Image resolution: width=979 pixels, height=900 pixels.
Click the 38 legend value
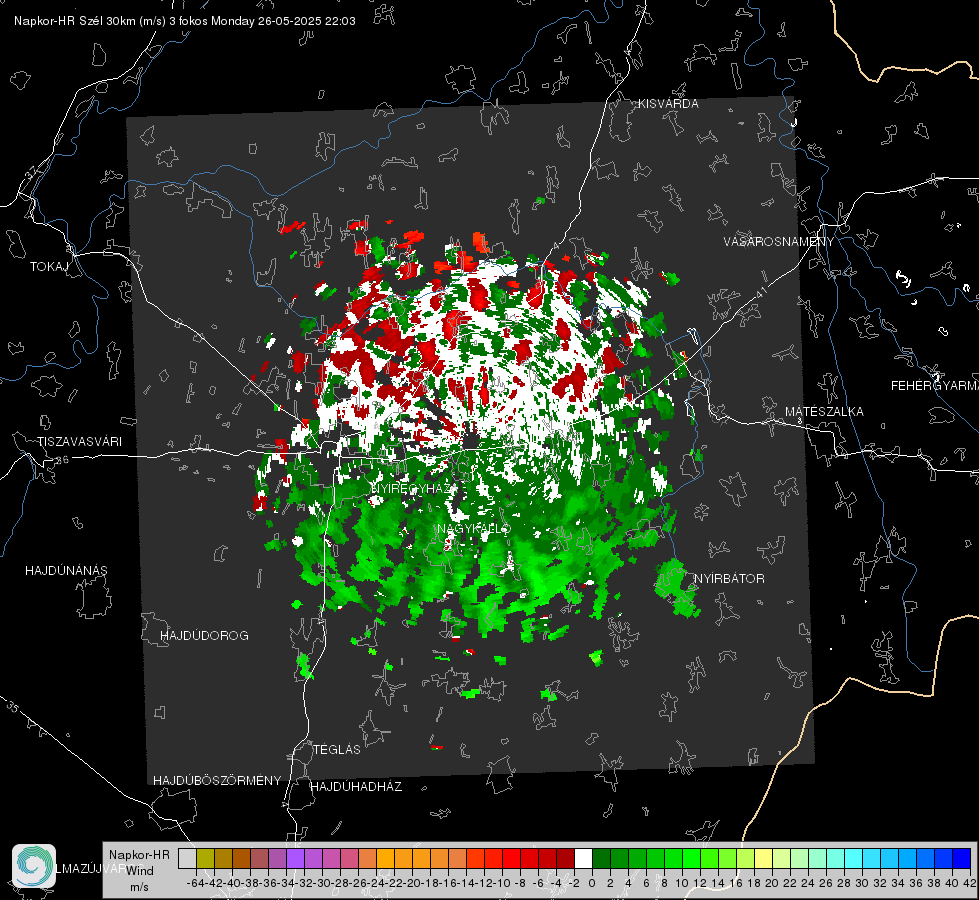click(x=935, y=883)
